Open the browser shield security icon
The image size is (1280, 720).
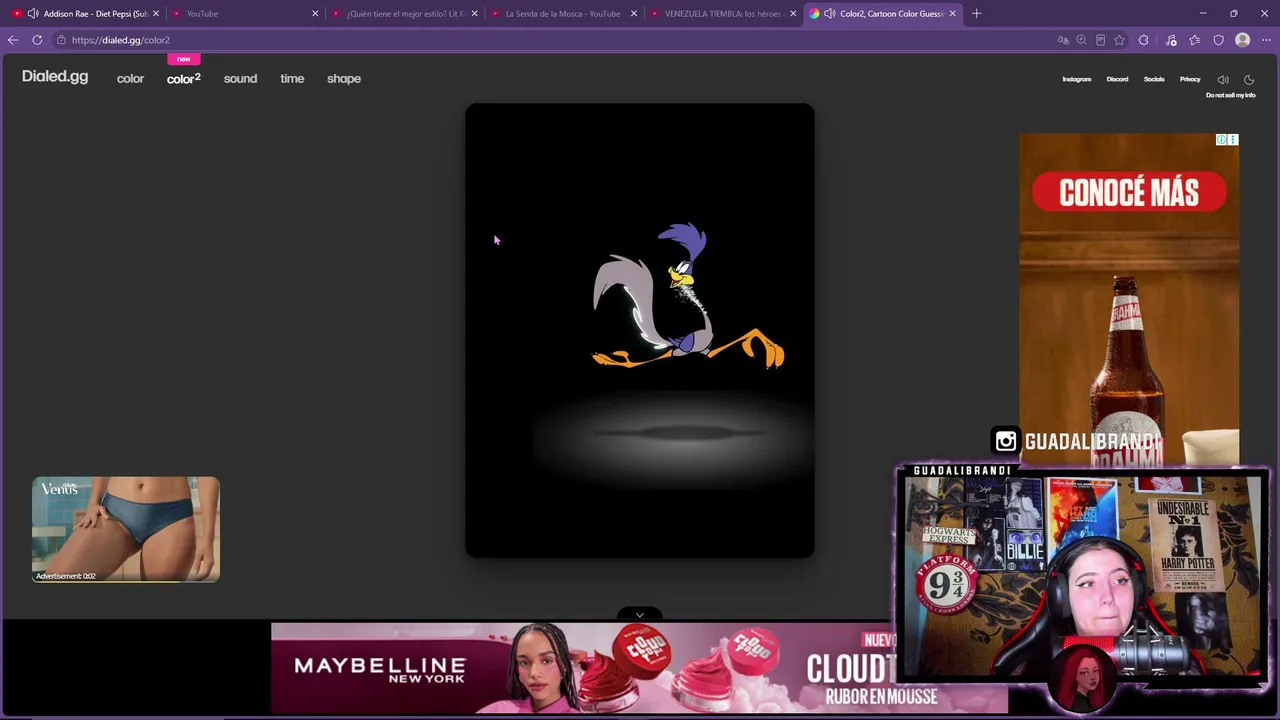(1218, 40)
